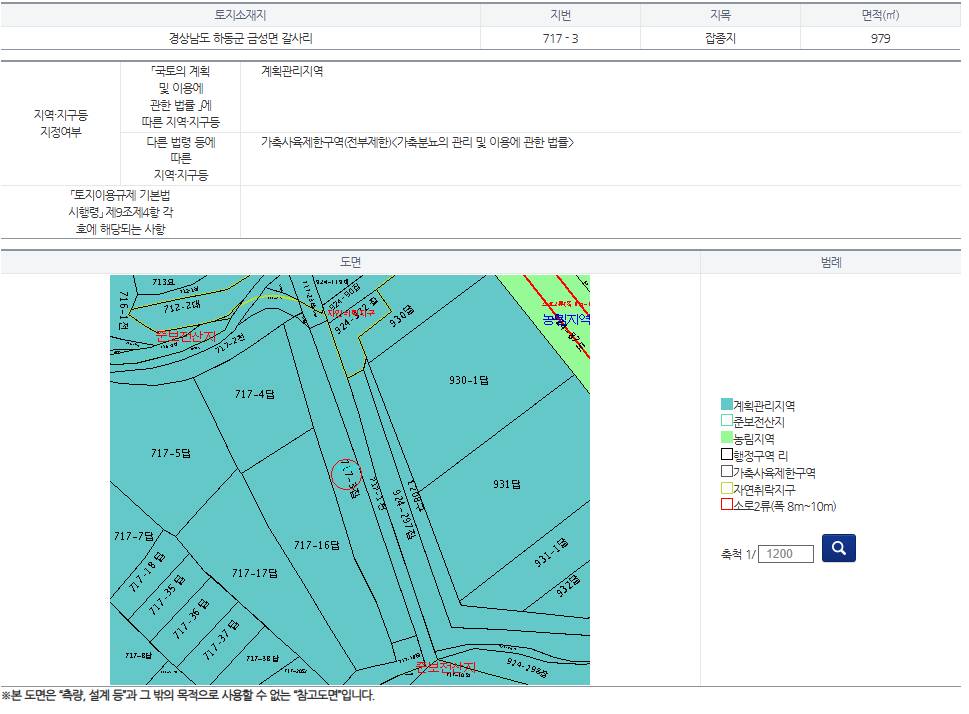The width and height of the screenshot is (969, 714).
Task: Click the 행정구역 리 legend box
Action: 727,454
